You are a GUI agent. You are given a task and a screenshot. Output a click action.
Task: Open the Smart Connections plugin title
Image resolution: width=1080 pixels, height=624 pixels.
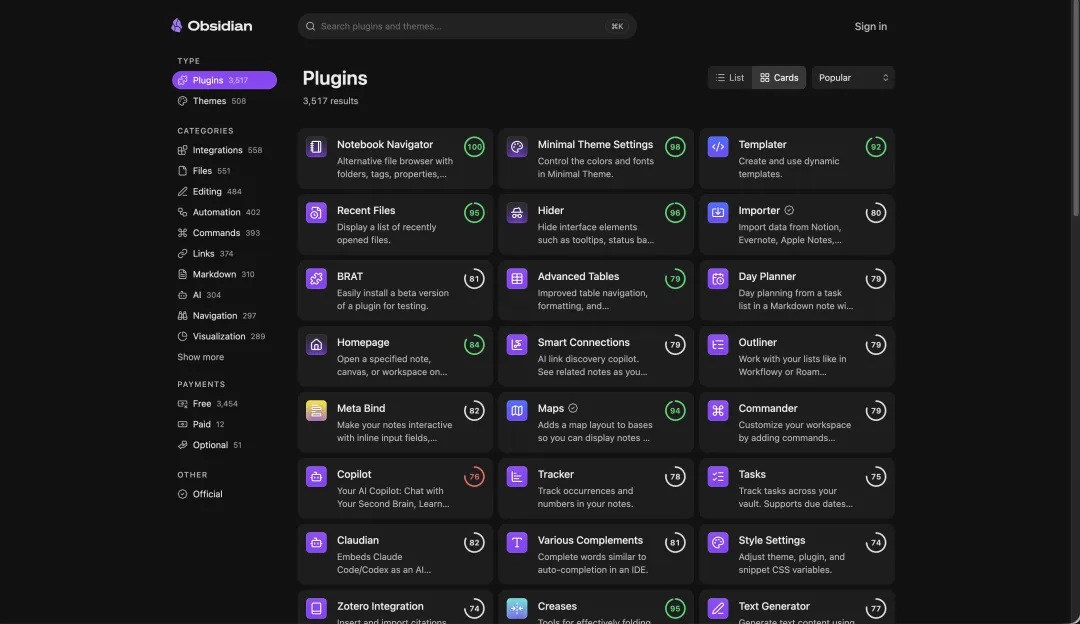583,342
